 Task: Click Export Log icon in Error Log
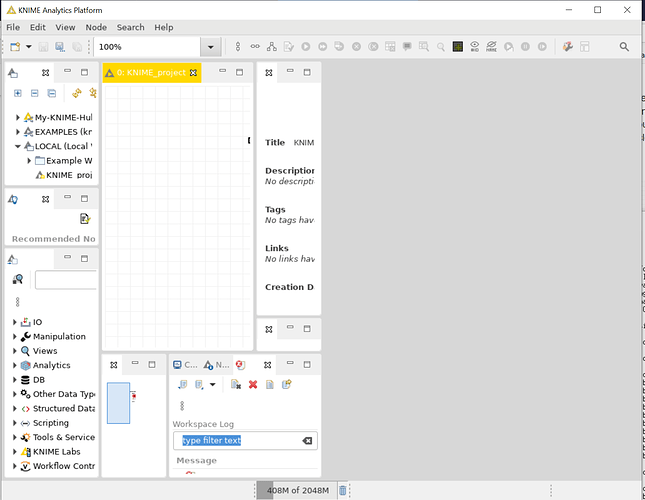pyautogui.click(x=182, y=384)
